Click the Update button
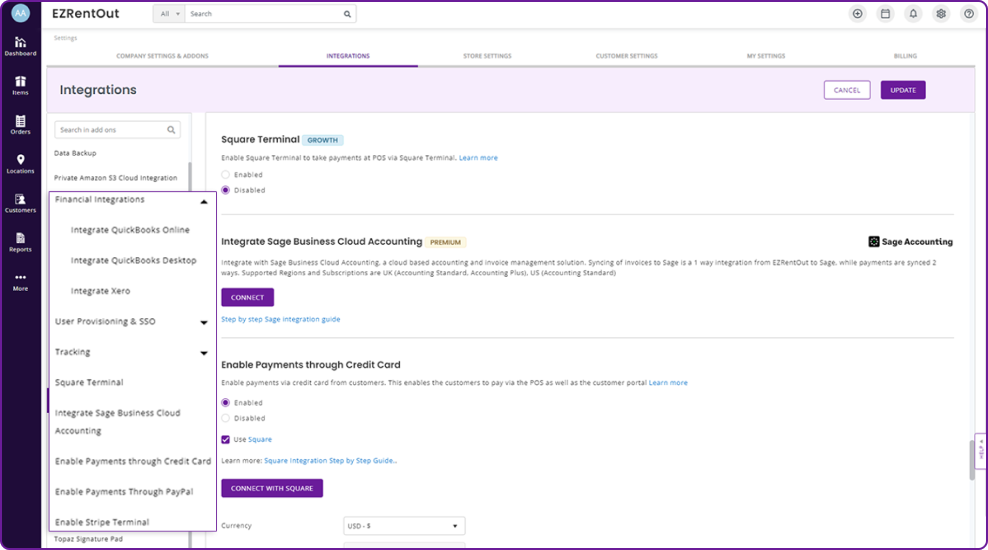Screen dimensions: 988x550 click(x=903, y=90)
